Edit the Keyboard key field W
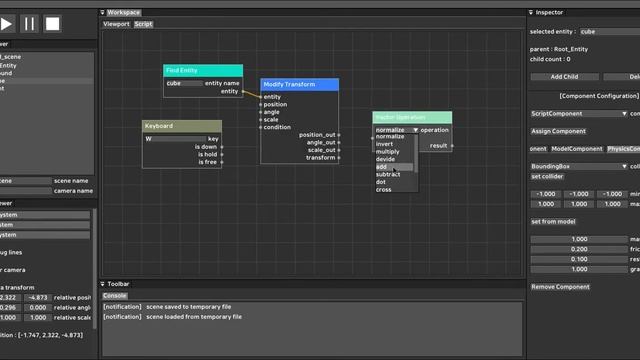The height and width of the screenshot is (360, 640). pyautogui.click(x=176, y=139)
